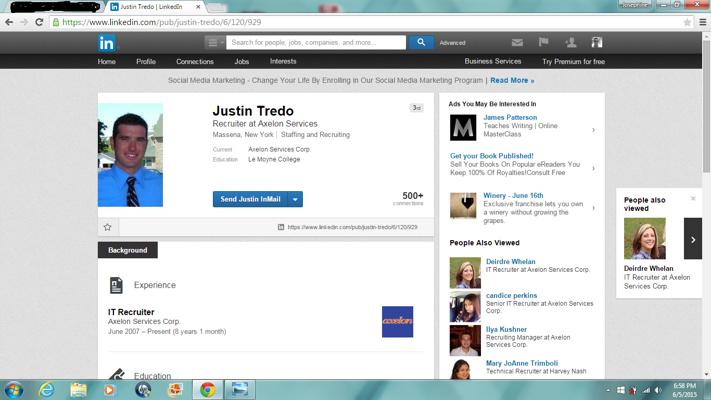
Task: Open the Profile menu item
Action: pyautogui.click(x=146, y=61)
